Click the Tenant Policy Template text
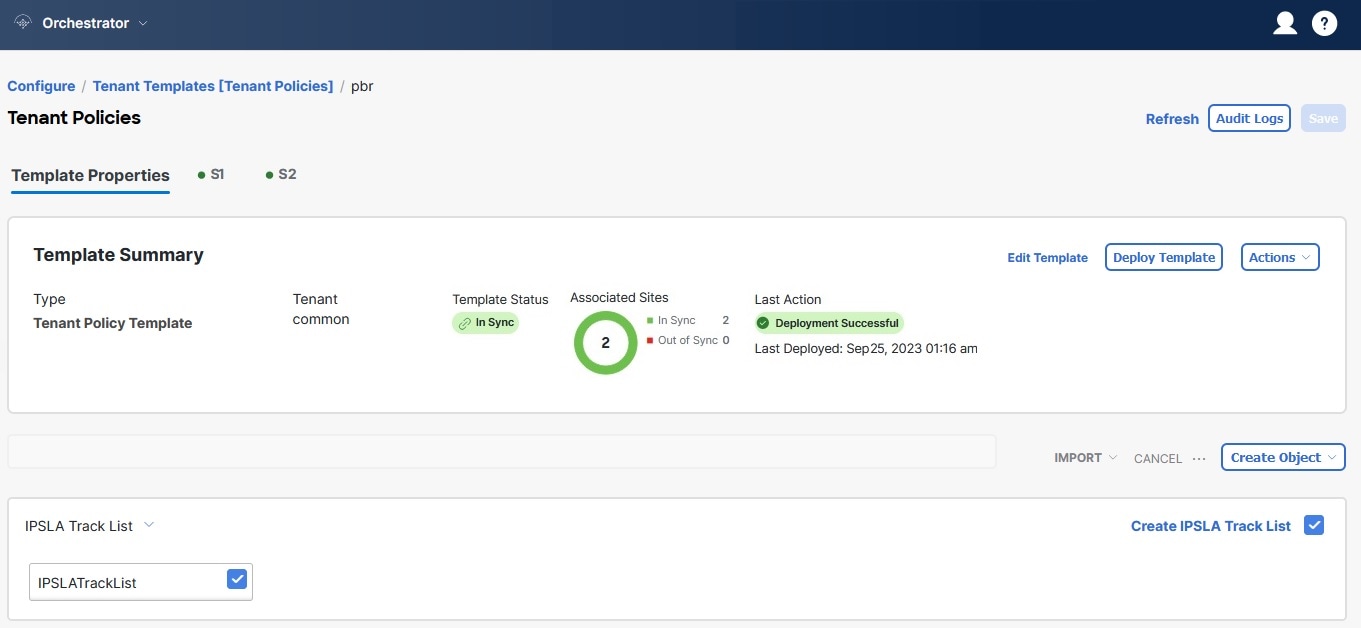1361x628 pixels. click(x=113, y=323)
